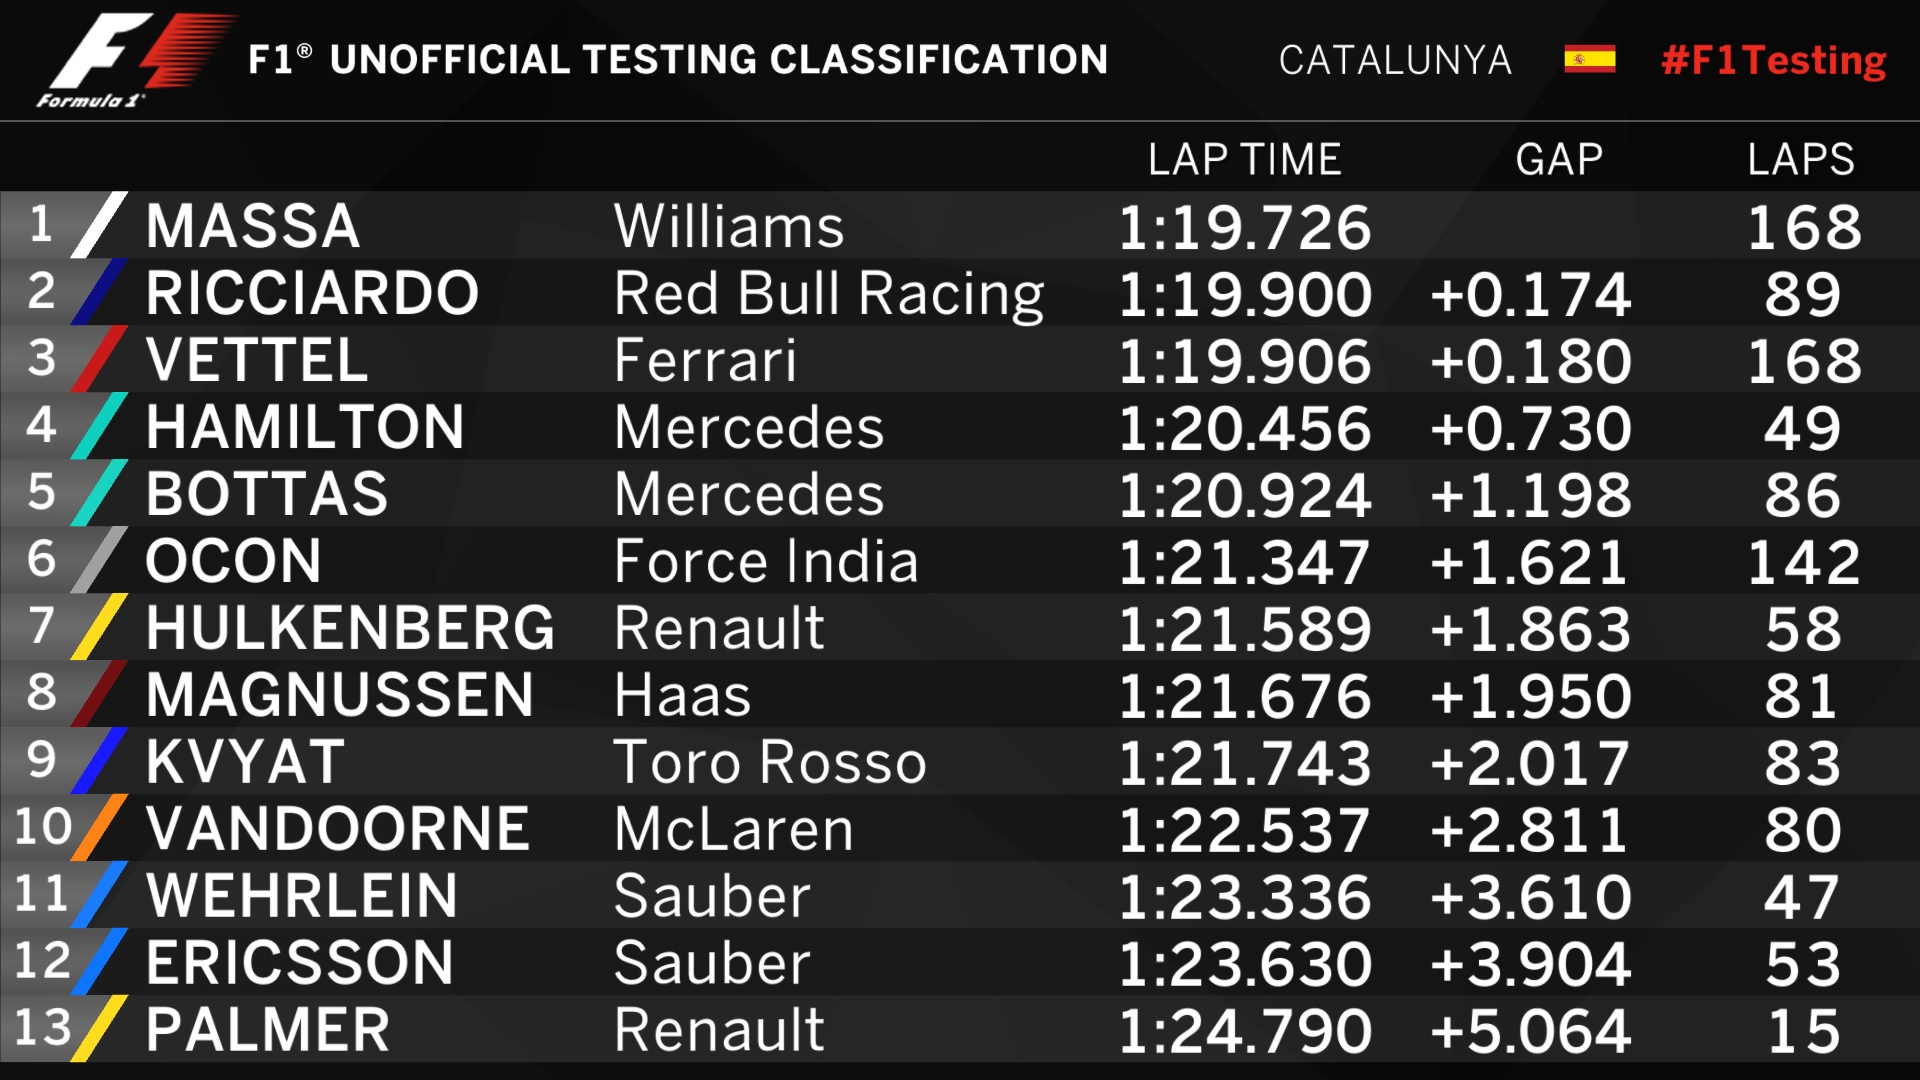Click the LAP TIME column header
Screen dimensions: 1920x1080
(x=1244, y=160)
